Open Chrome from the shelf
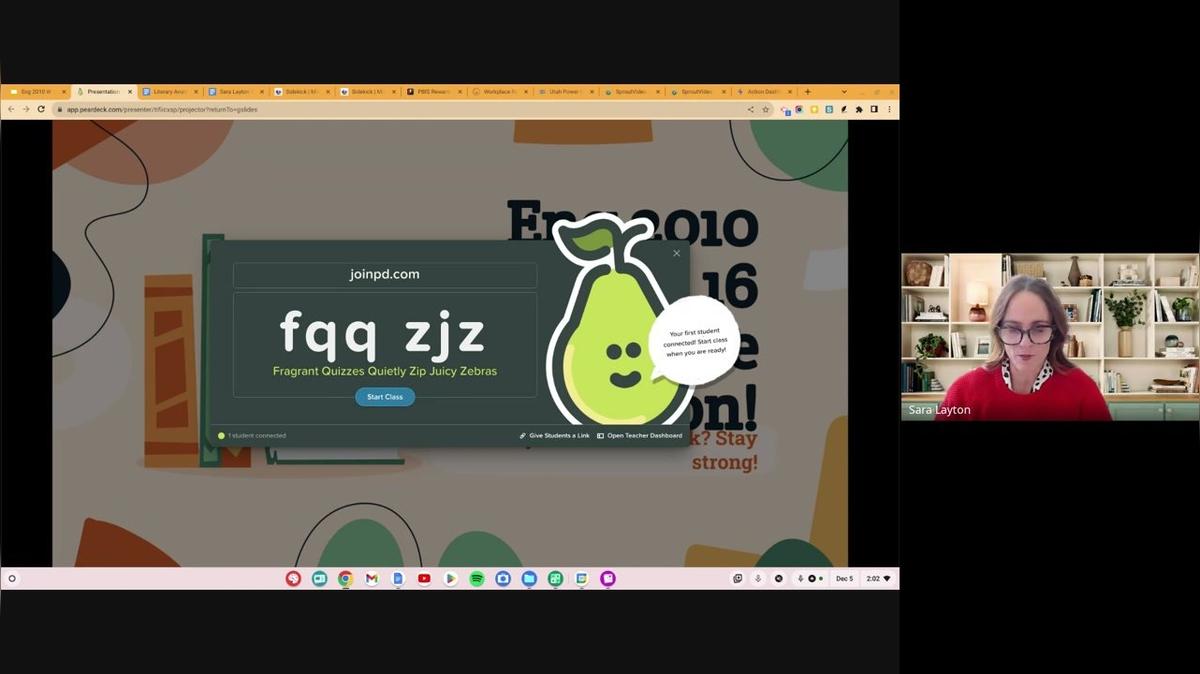 345,579
